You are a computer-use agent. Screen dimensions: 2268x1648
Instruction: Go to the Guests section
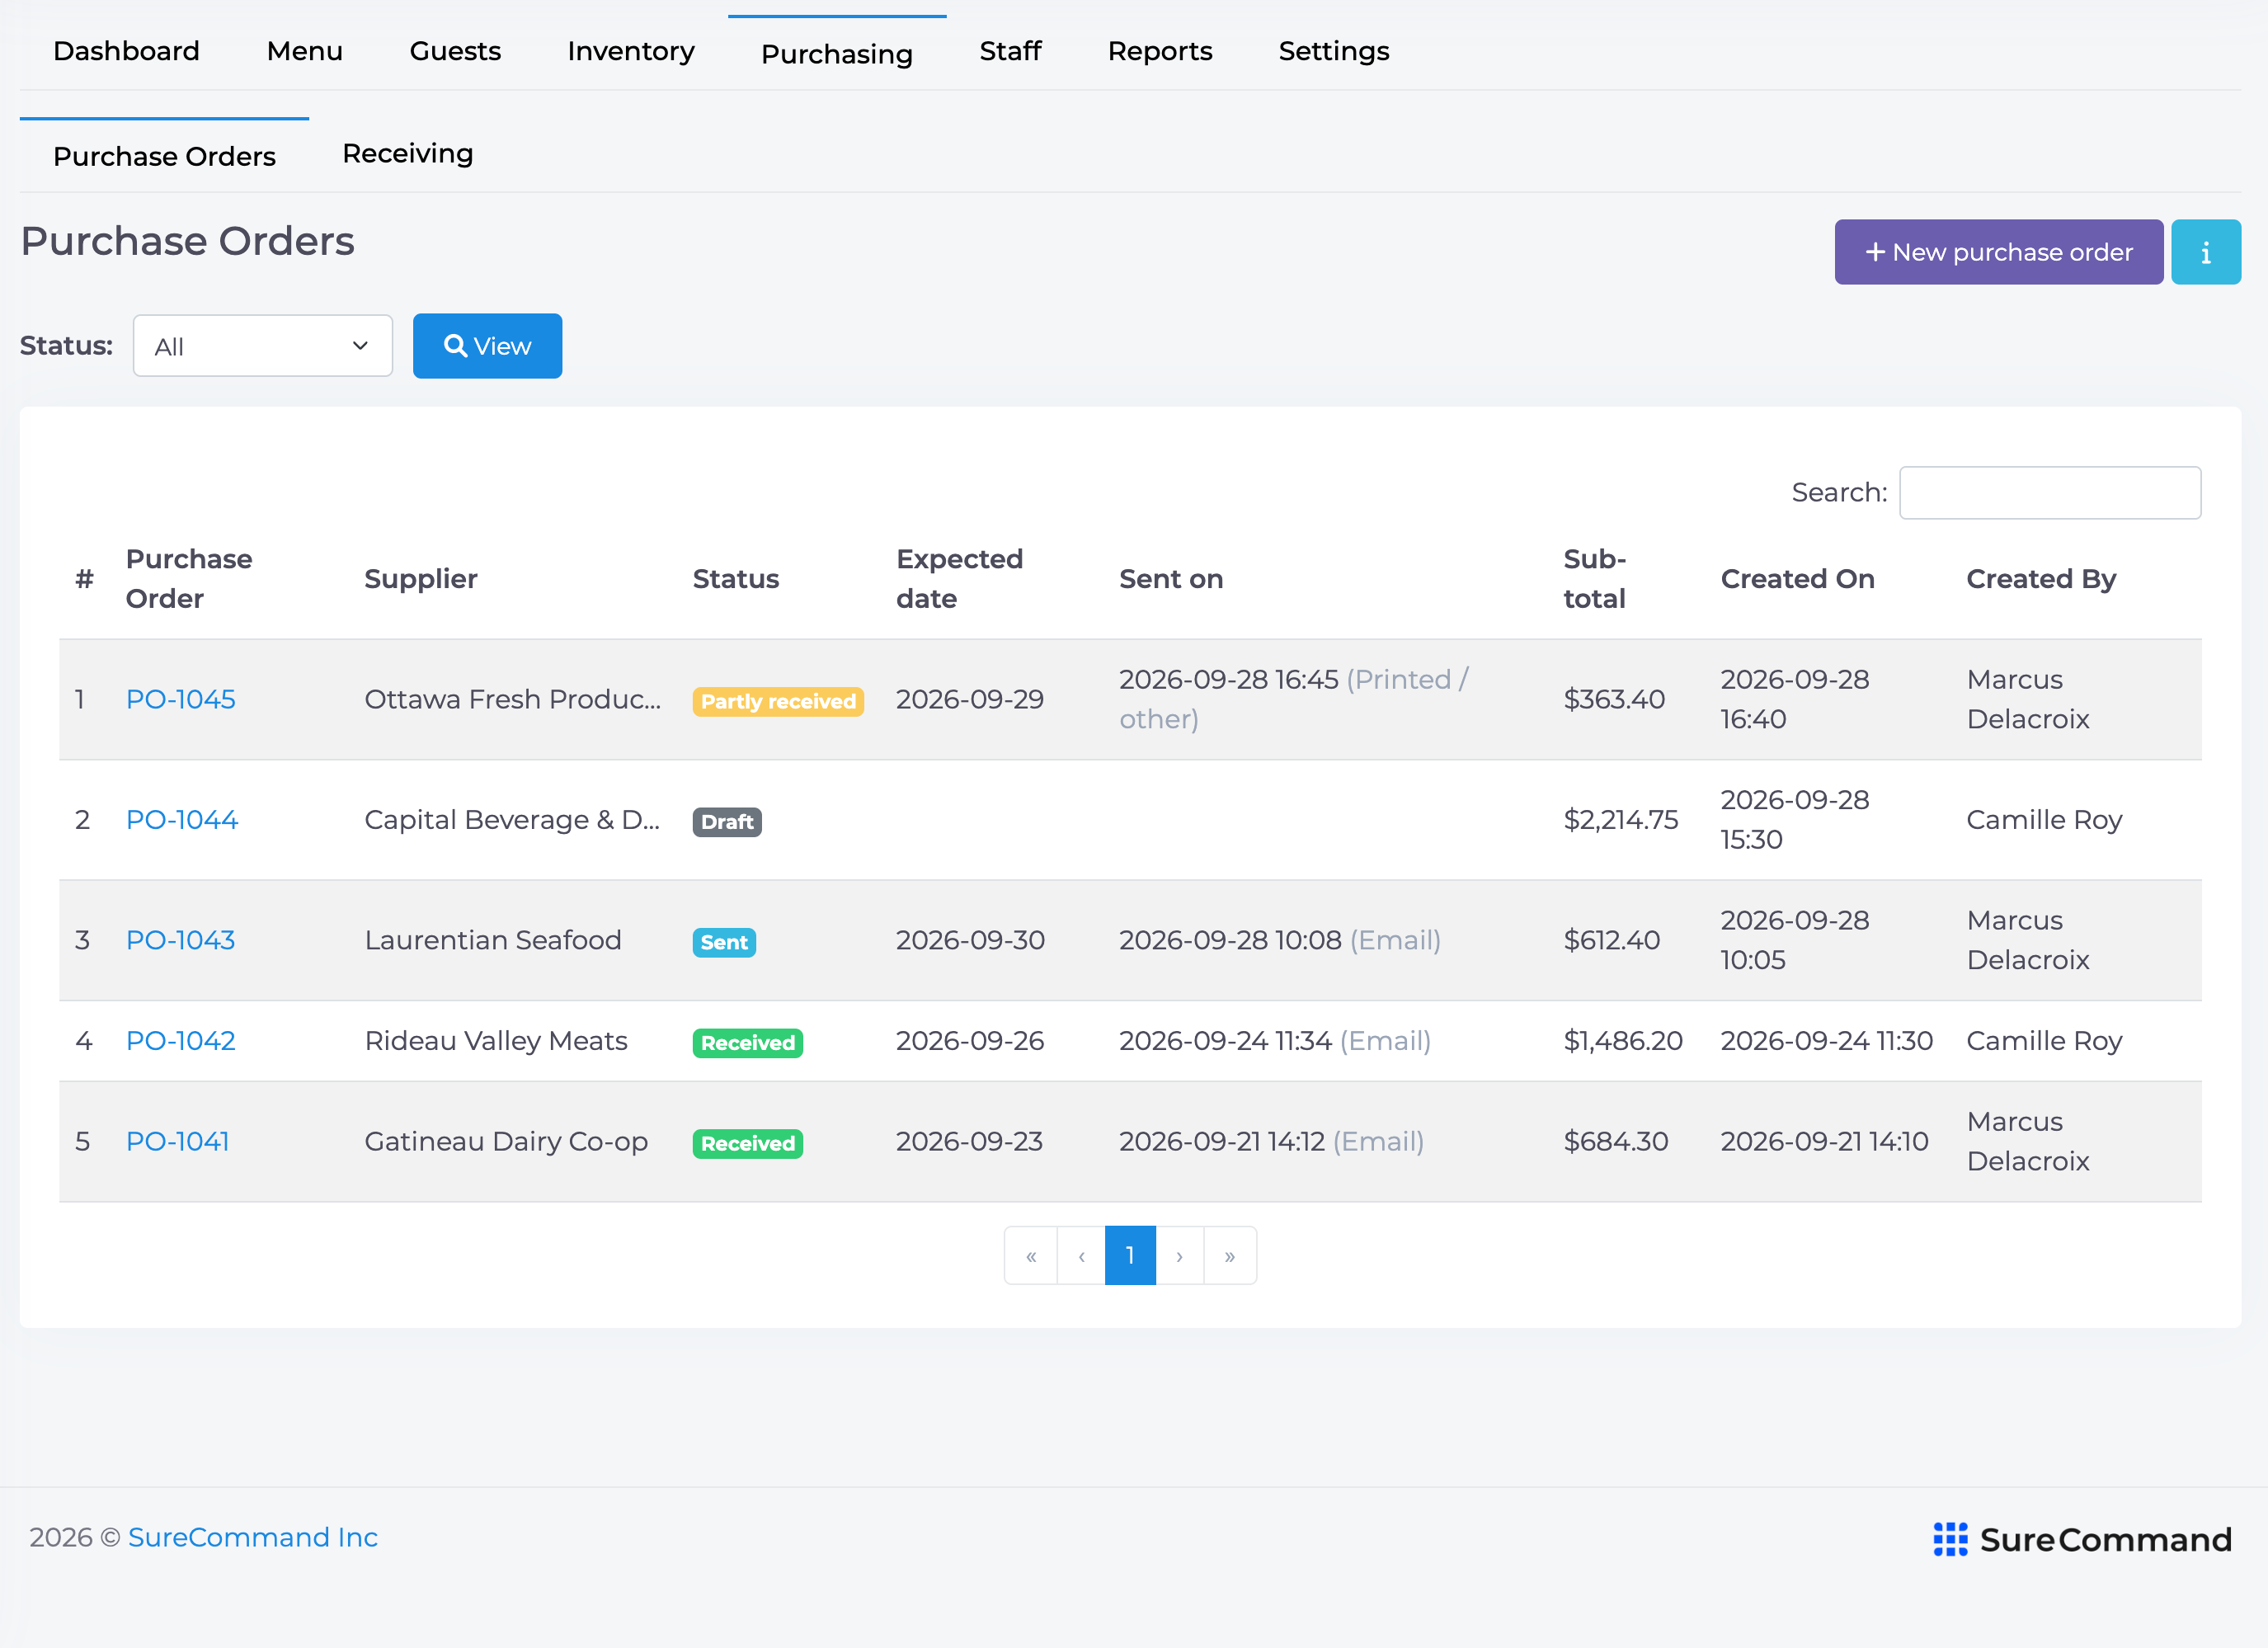[455, 51]
